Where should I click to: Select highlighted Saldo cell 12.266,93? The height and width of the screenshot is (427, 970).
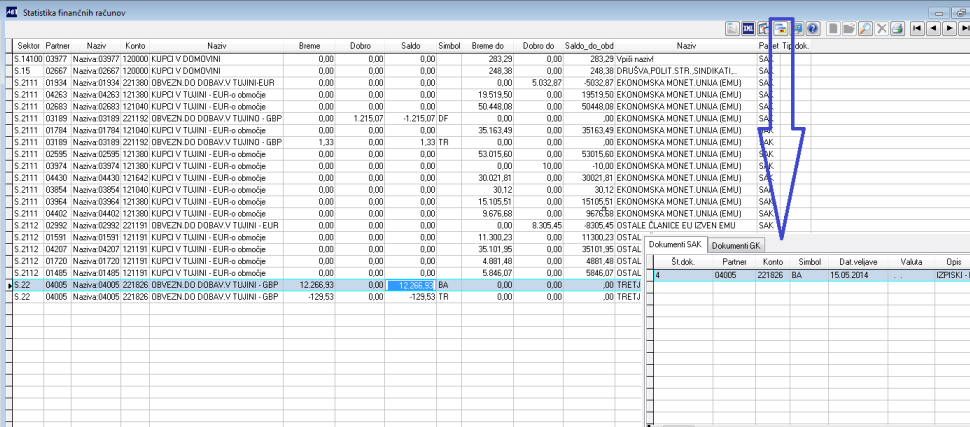tap(410, 285)
